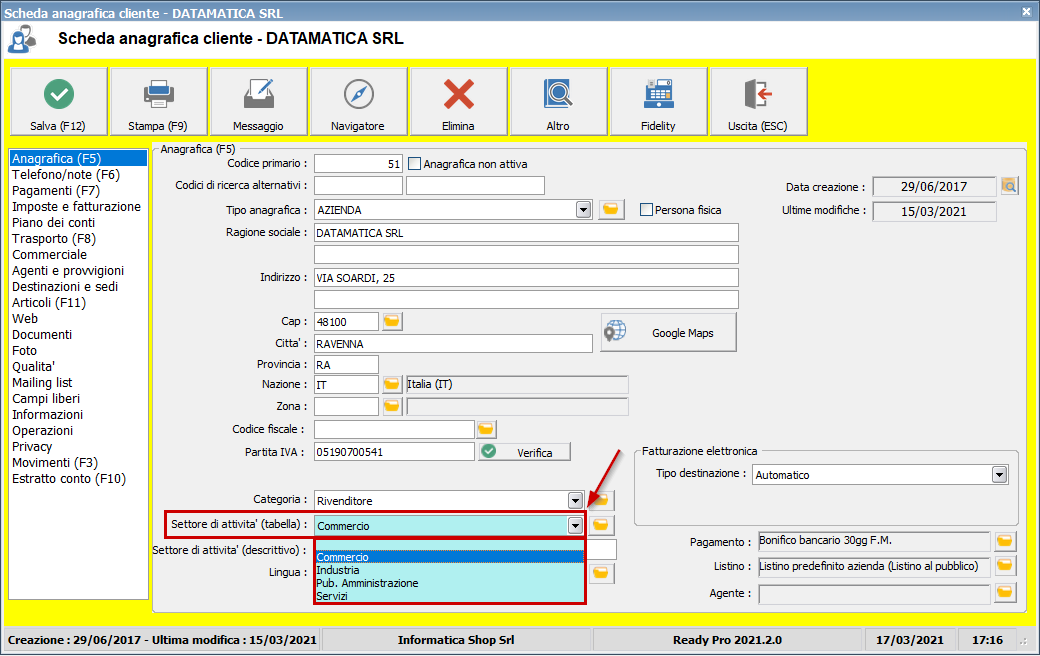Open folder lookup beside the Lingua field
Image resolution: width=1040 pixels, height=656 pixels.
point(601,573)
